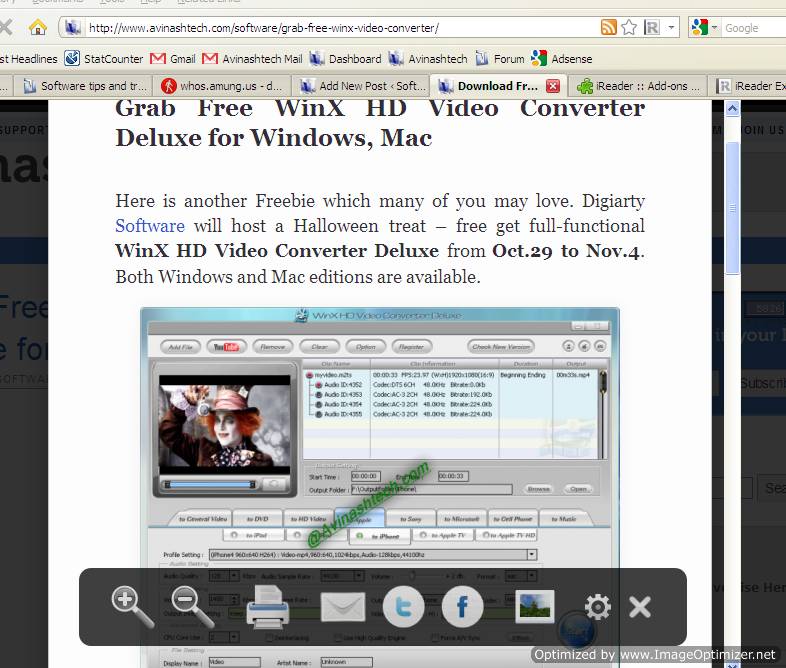The height and width of the screenshot is (668, 786).
Task: Switch to Software tips and tr... tab
Action: 84,86
